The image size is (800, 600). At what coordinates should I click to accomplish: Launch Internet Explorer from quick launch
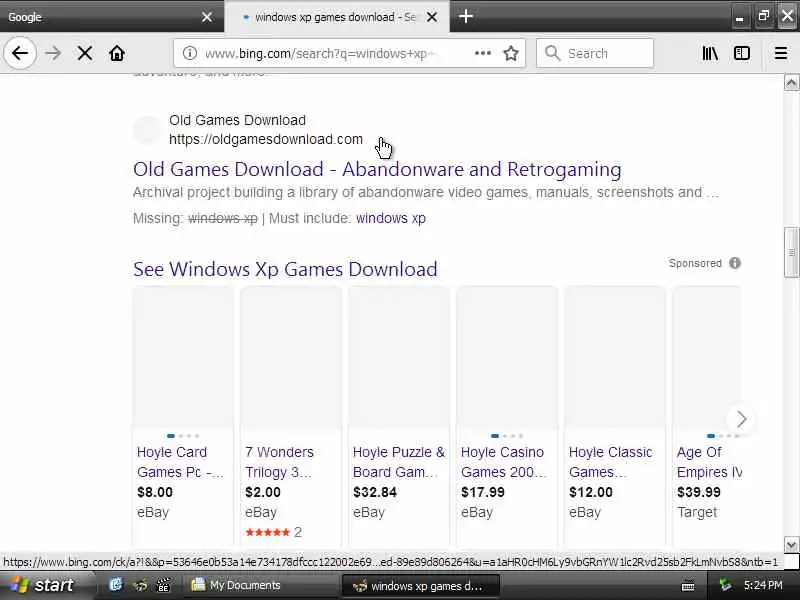116,585
